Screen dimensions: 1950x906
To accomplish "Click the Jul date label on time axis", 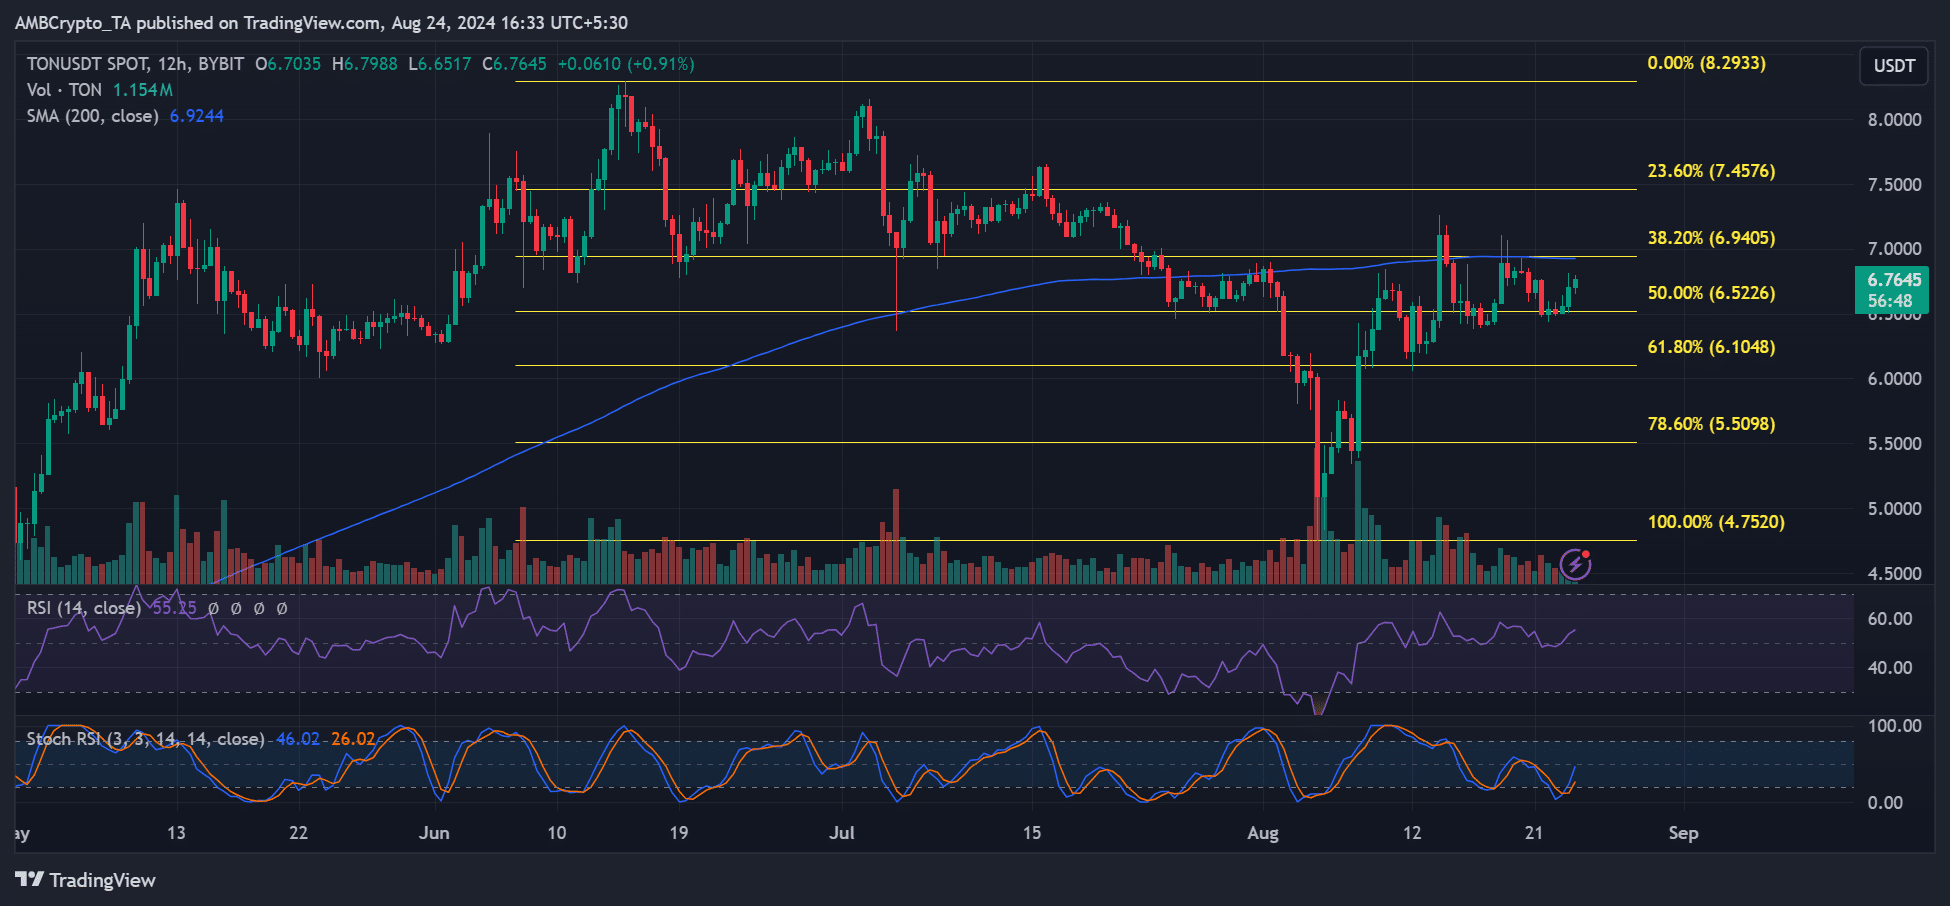I will click(x=842, y=833).
